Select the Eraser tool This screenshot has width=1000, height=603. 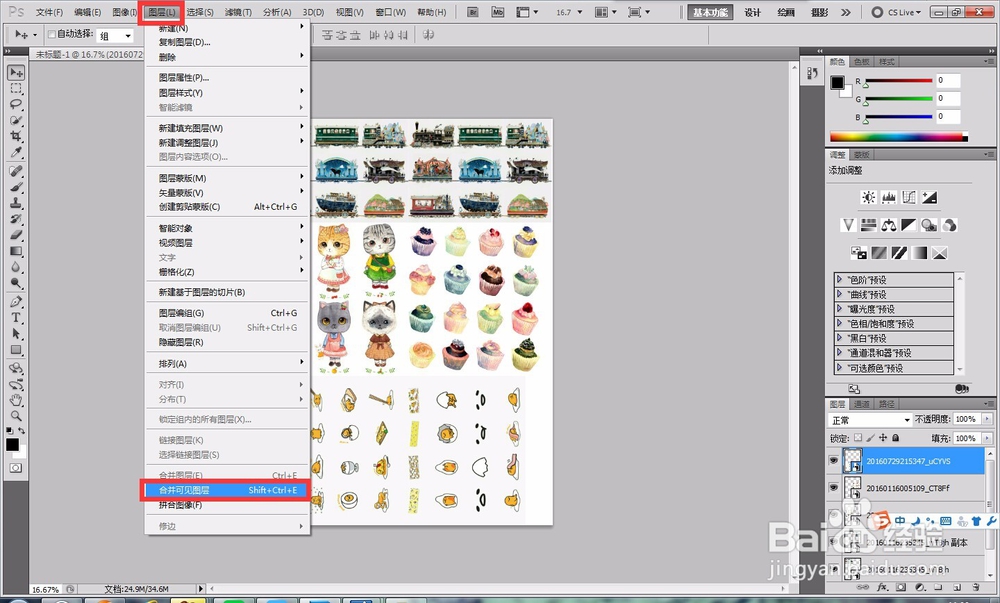point(16,235)
